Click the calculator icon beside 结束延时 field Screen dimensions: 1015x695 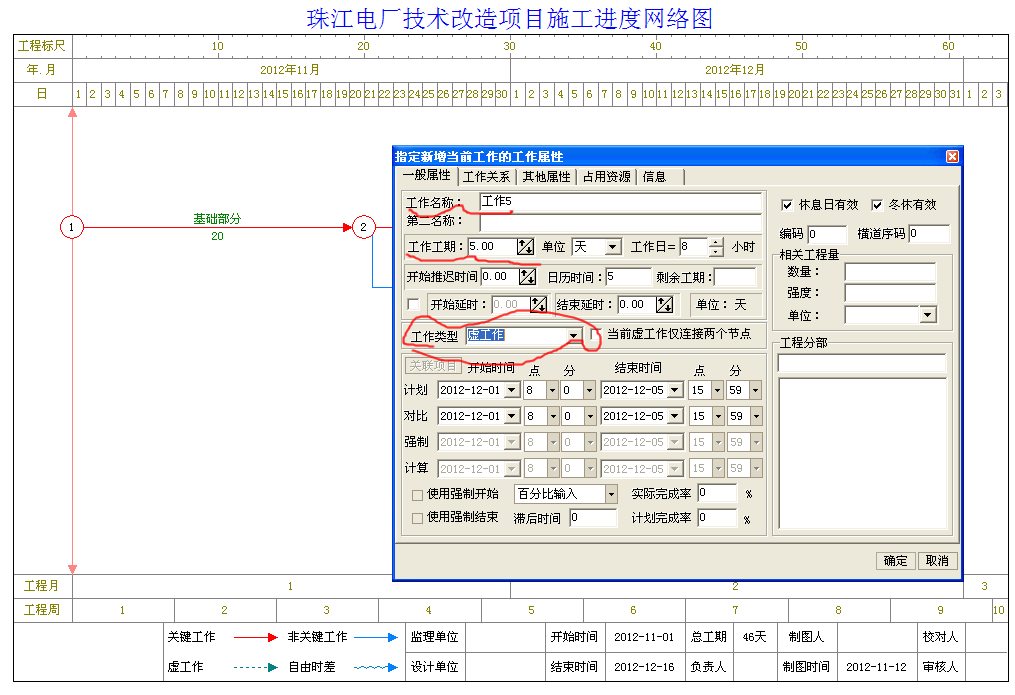(664, 304)
